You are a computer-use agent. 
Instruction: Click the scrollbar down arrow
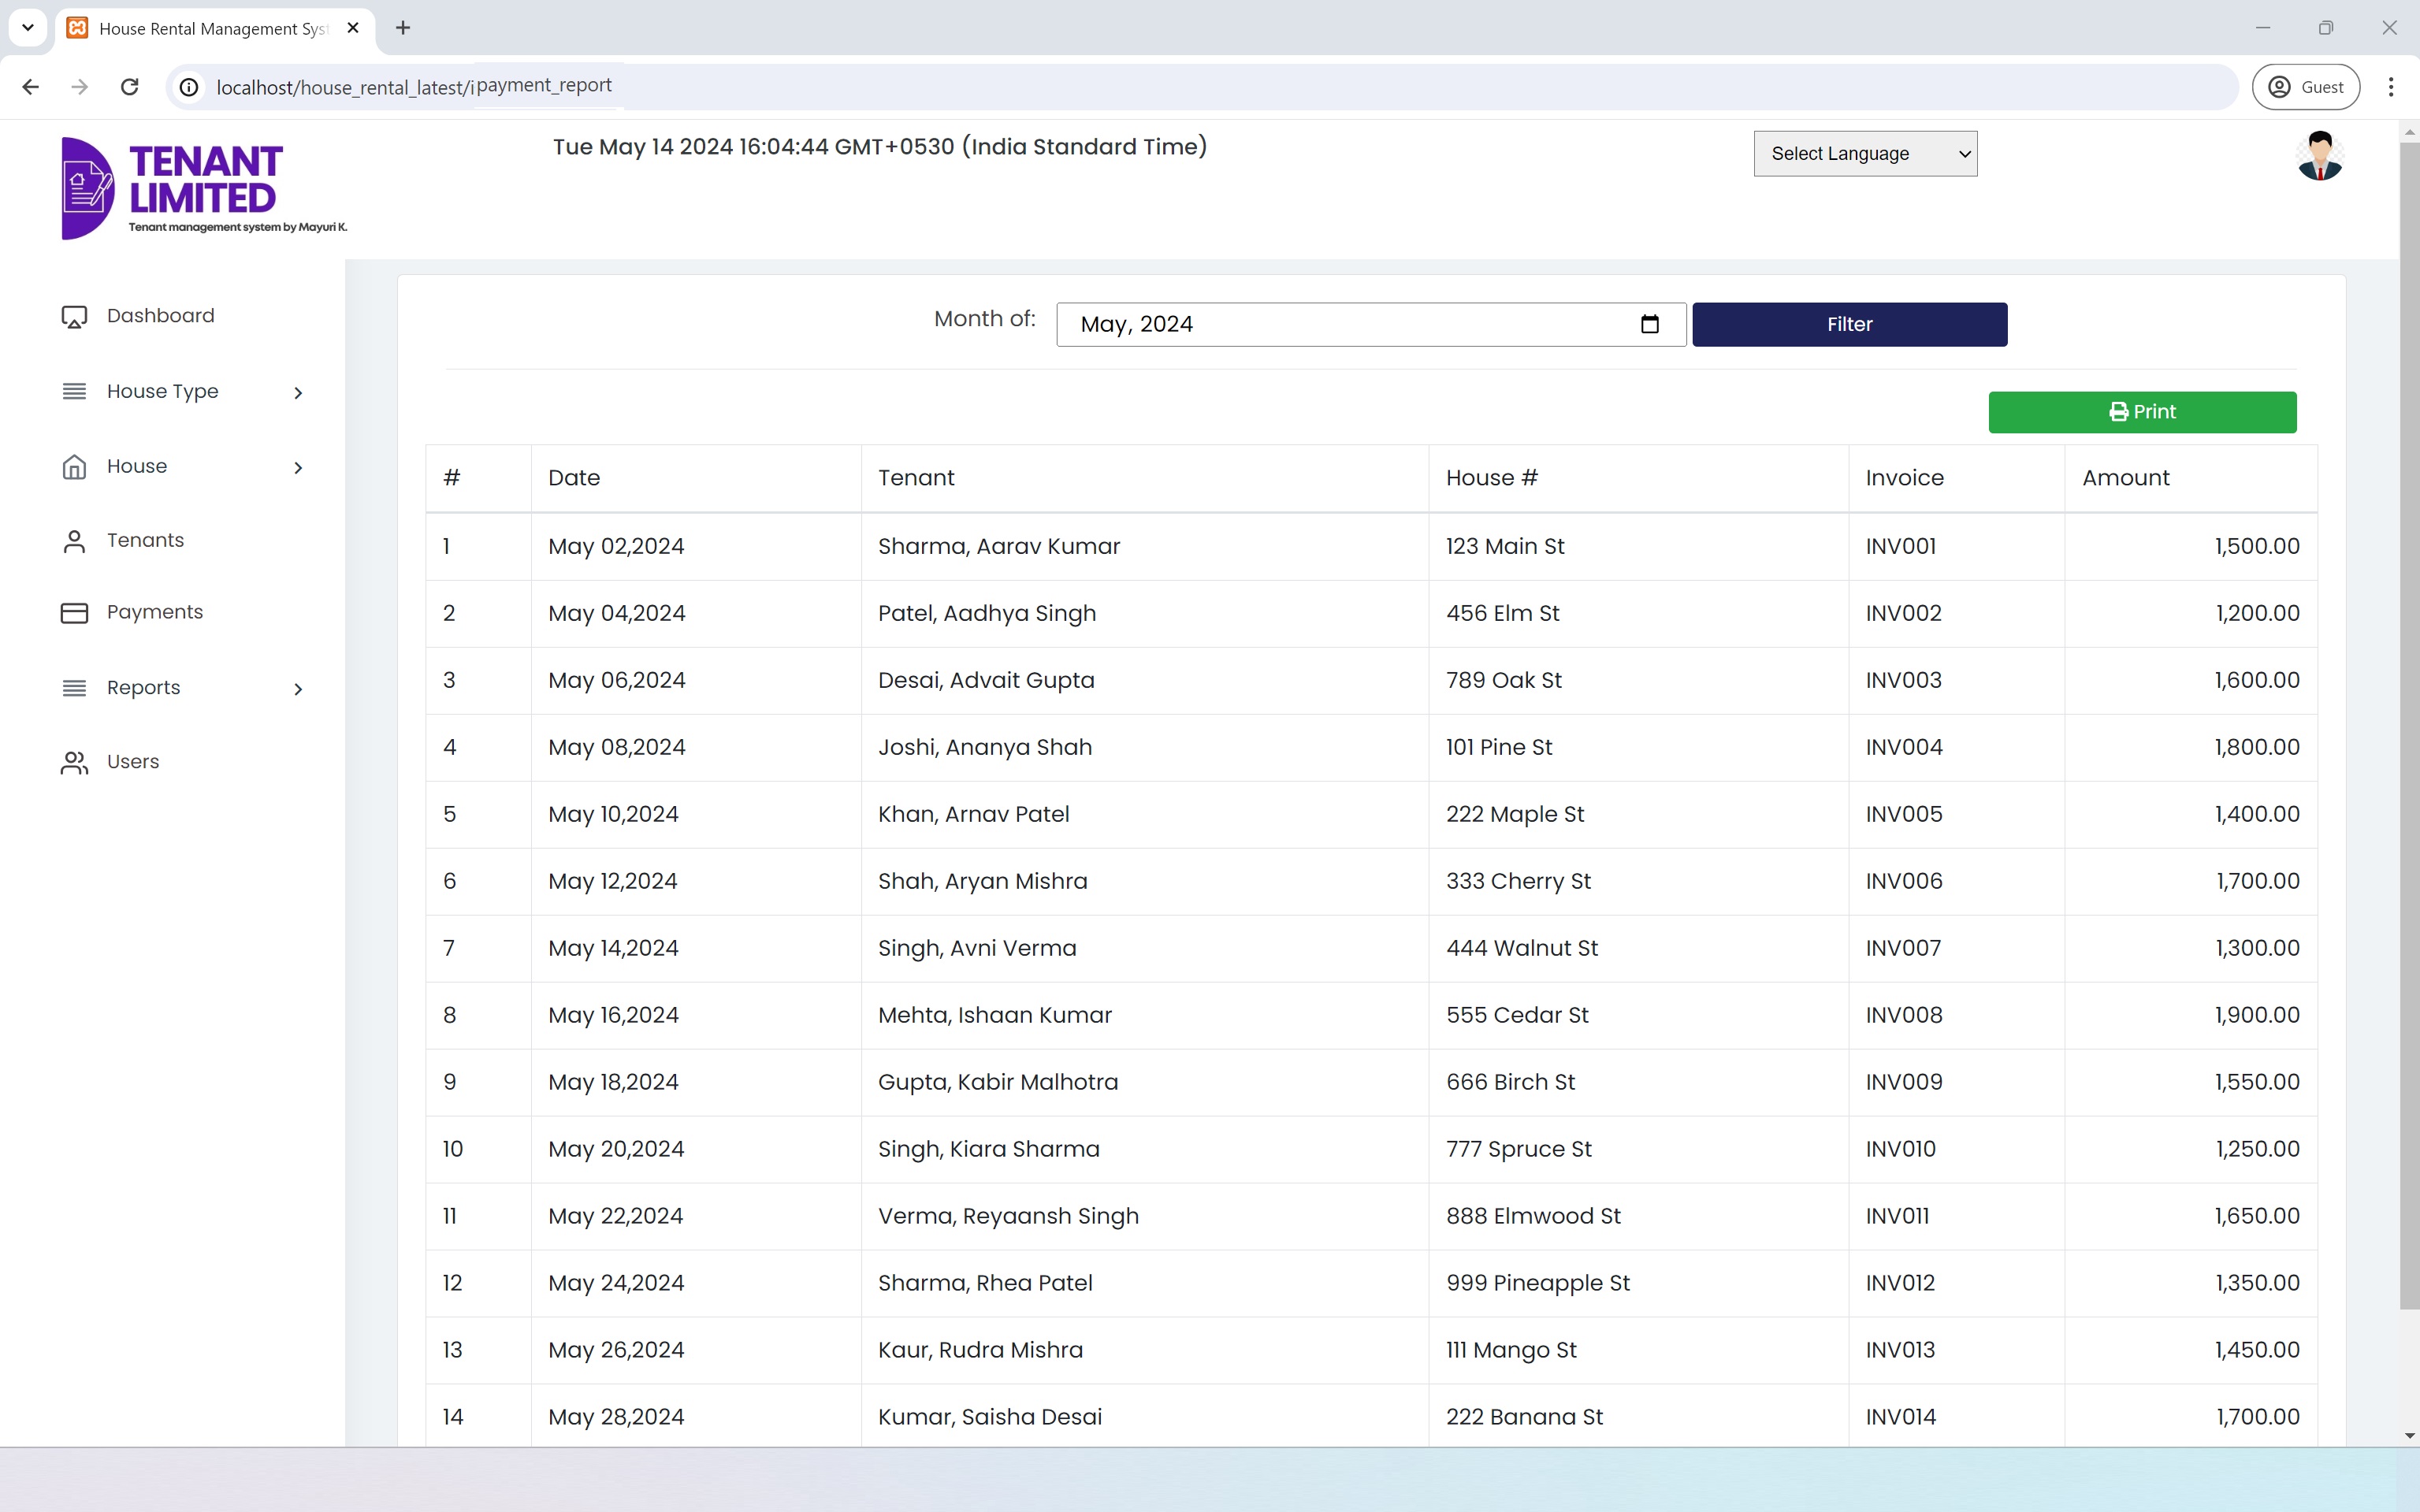(2409, 1436)
